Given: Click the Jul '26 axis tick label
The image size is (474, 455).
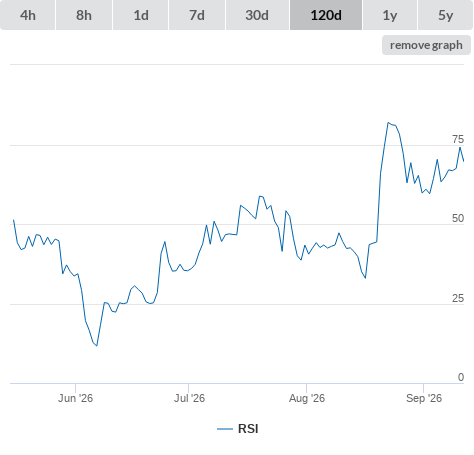Looking at the screenshot, I should click(189, 398).
